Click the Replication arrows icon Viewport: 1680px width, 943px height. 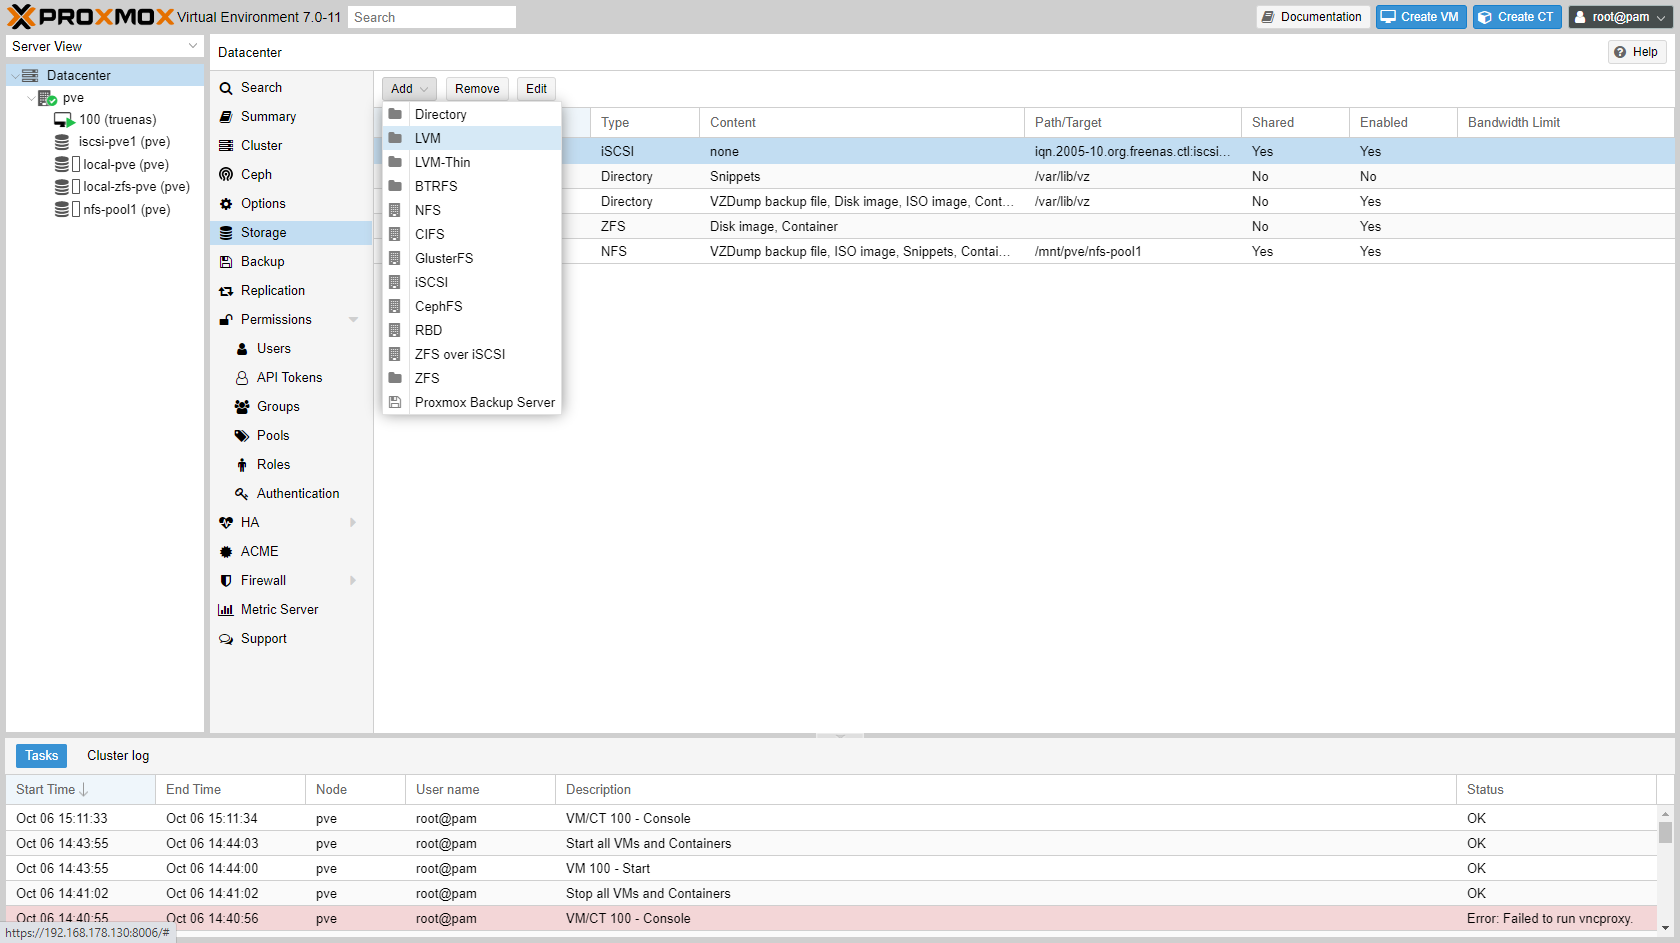click(x=226, y=291)
